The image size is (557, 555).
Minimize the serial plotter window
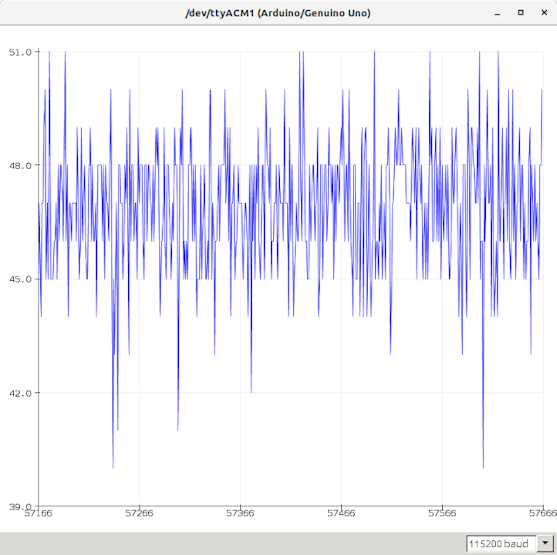tap(497, 14)
